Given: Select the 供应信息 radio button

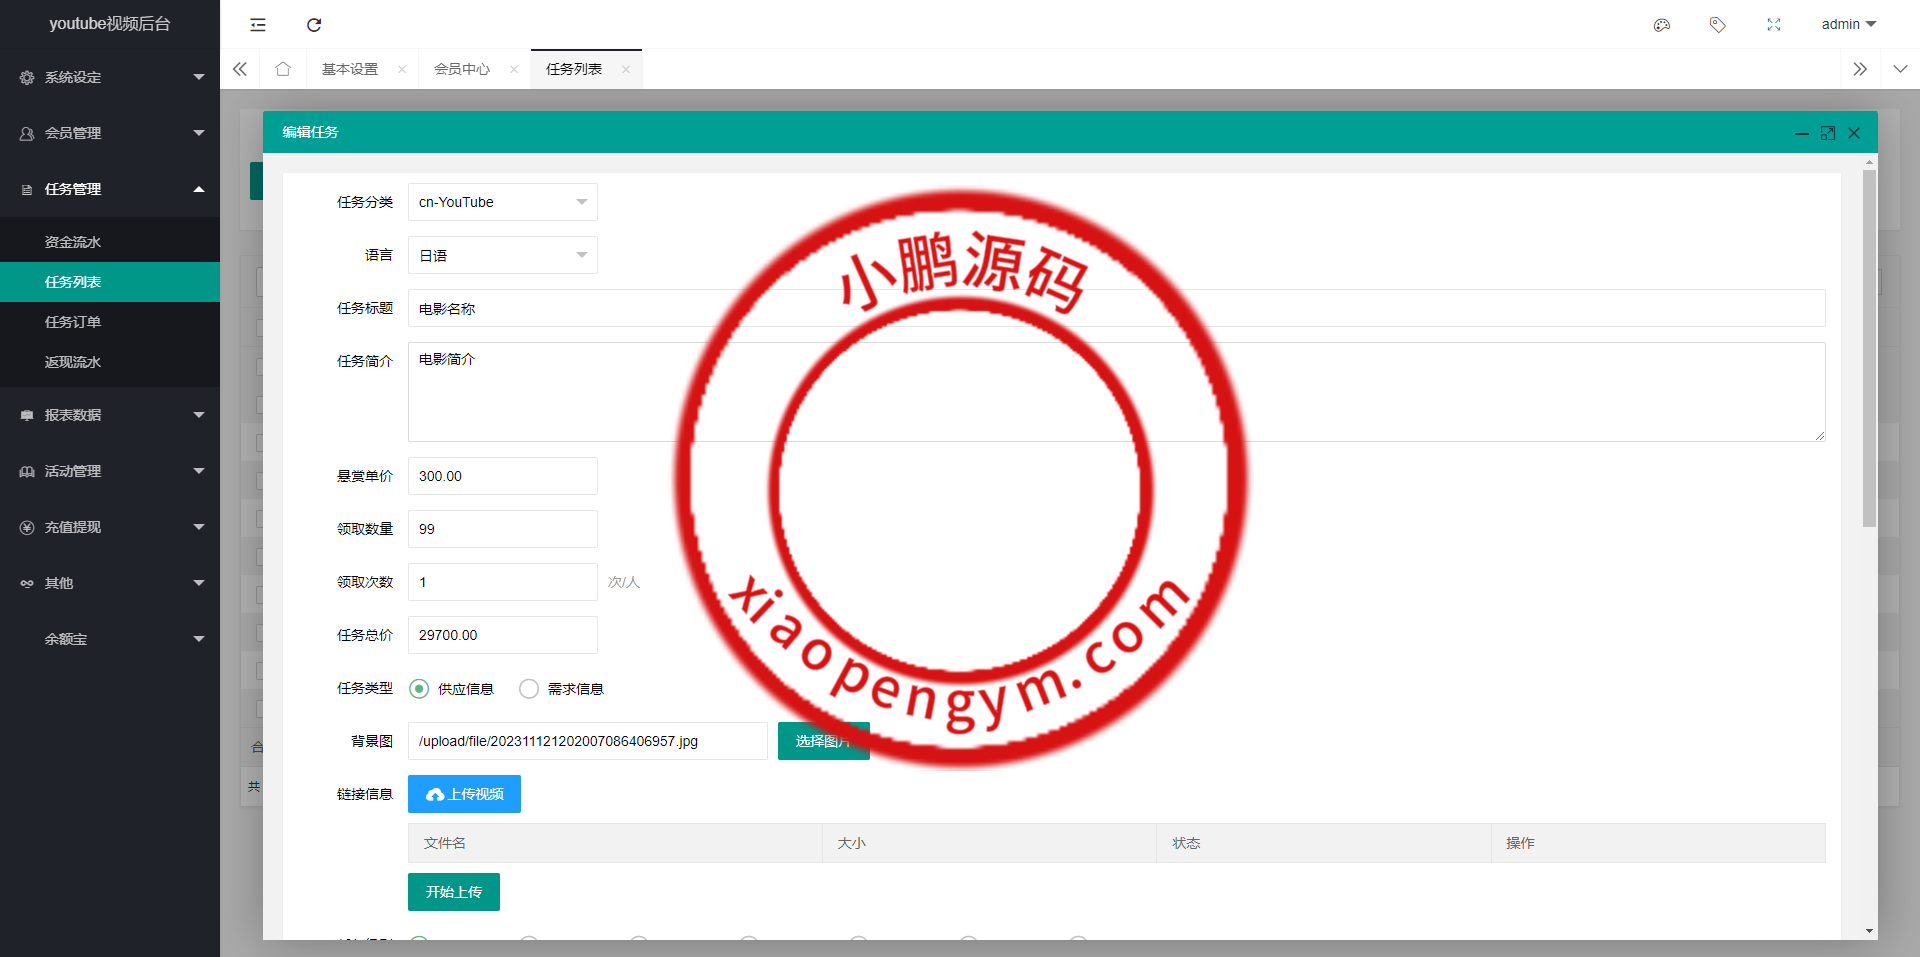Looking at the screenshot, I should (420, 689).
